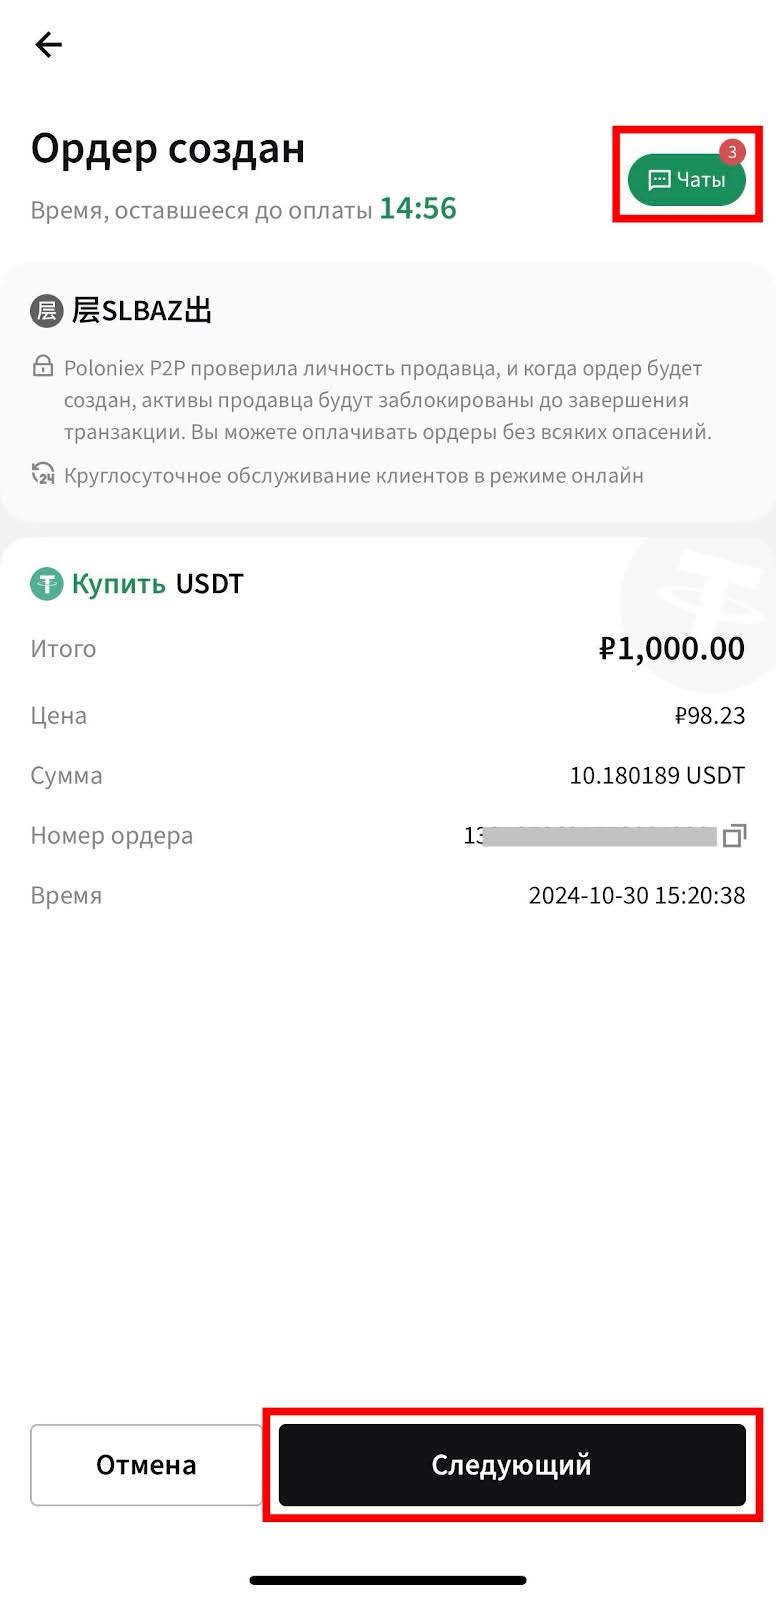Tap the back arrow icon
Screen dimensions: 776x1600
click(48, 45)
